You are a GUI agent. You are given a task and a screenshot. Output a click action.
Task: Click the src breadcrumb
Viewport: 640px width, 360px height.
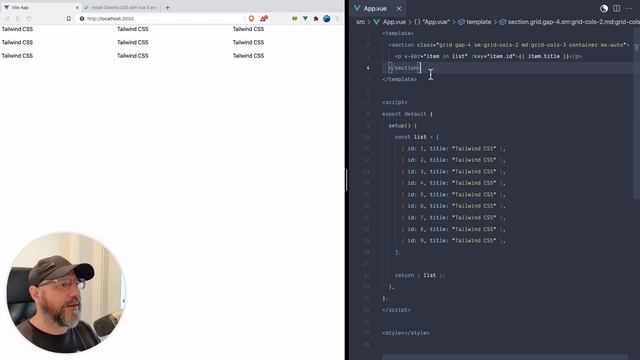[360, 22]
